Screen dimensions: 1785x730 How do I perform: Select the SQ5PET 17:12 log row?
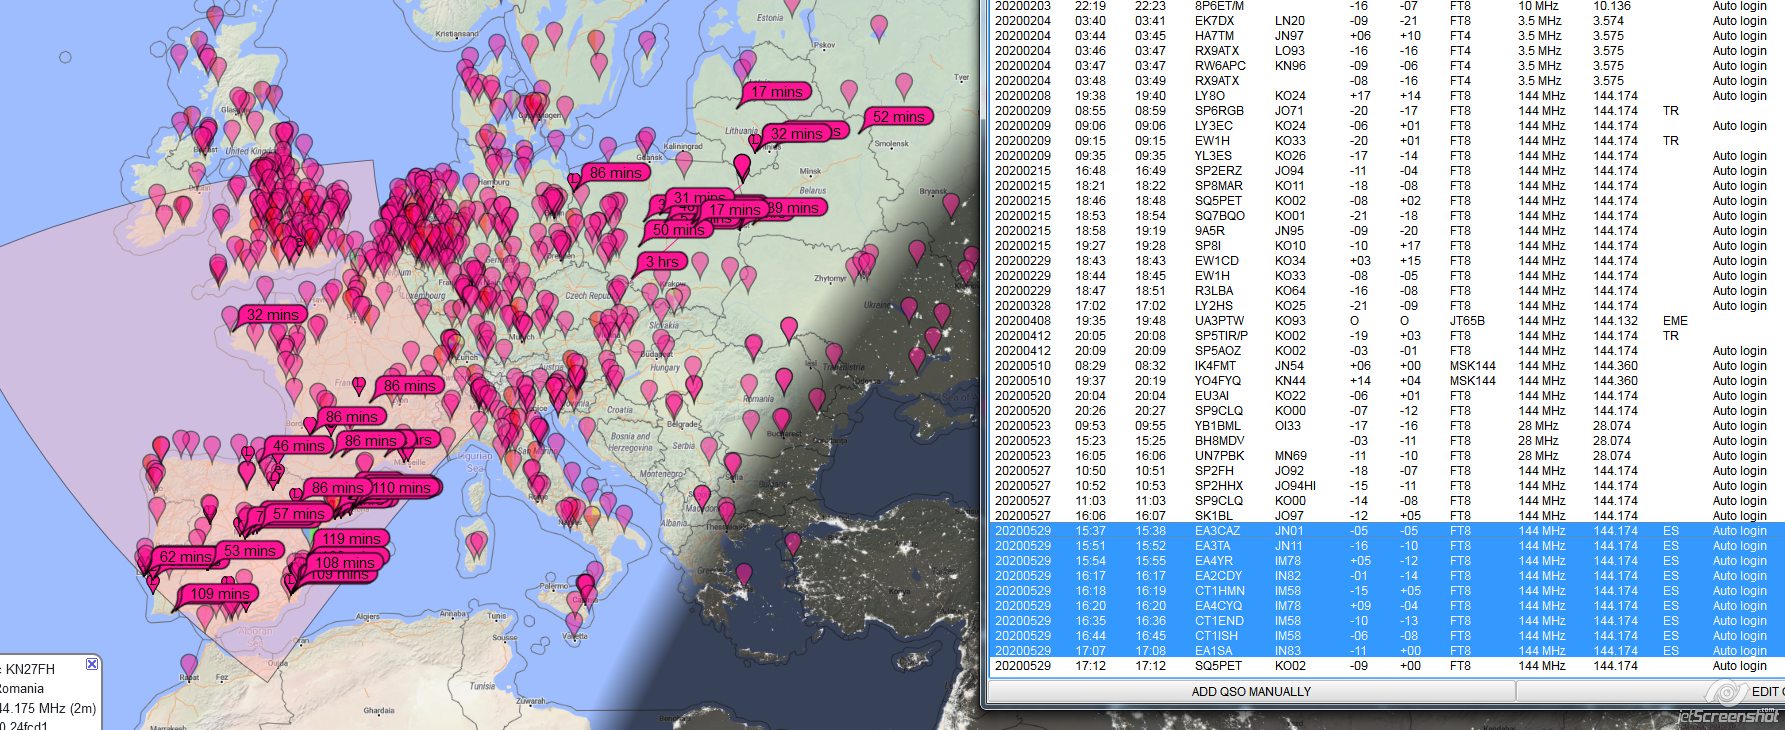1380,666
